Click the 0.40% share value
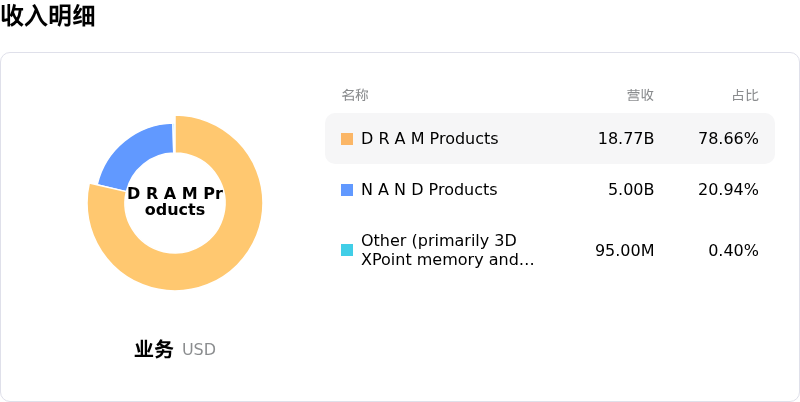Screen dimensions: 800x402 pos(733,250)
